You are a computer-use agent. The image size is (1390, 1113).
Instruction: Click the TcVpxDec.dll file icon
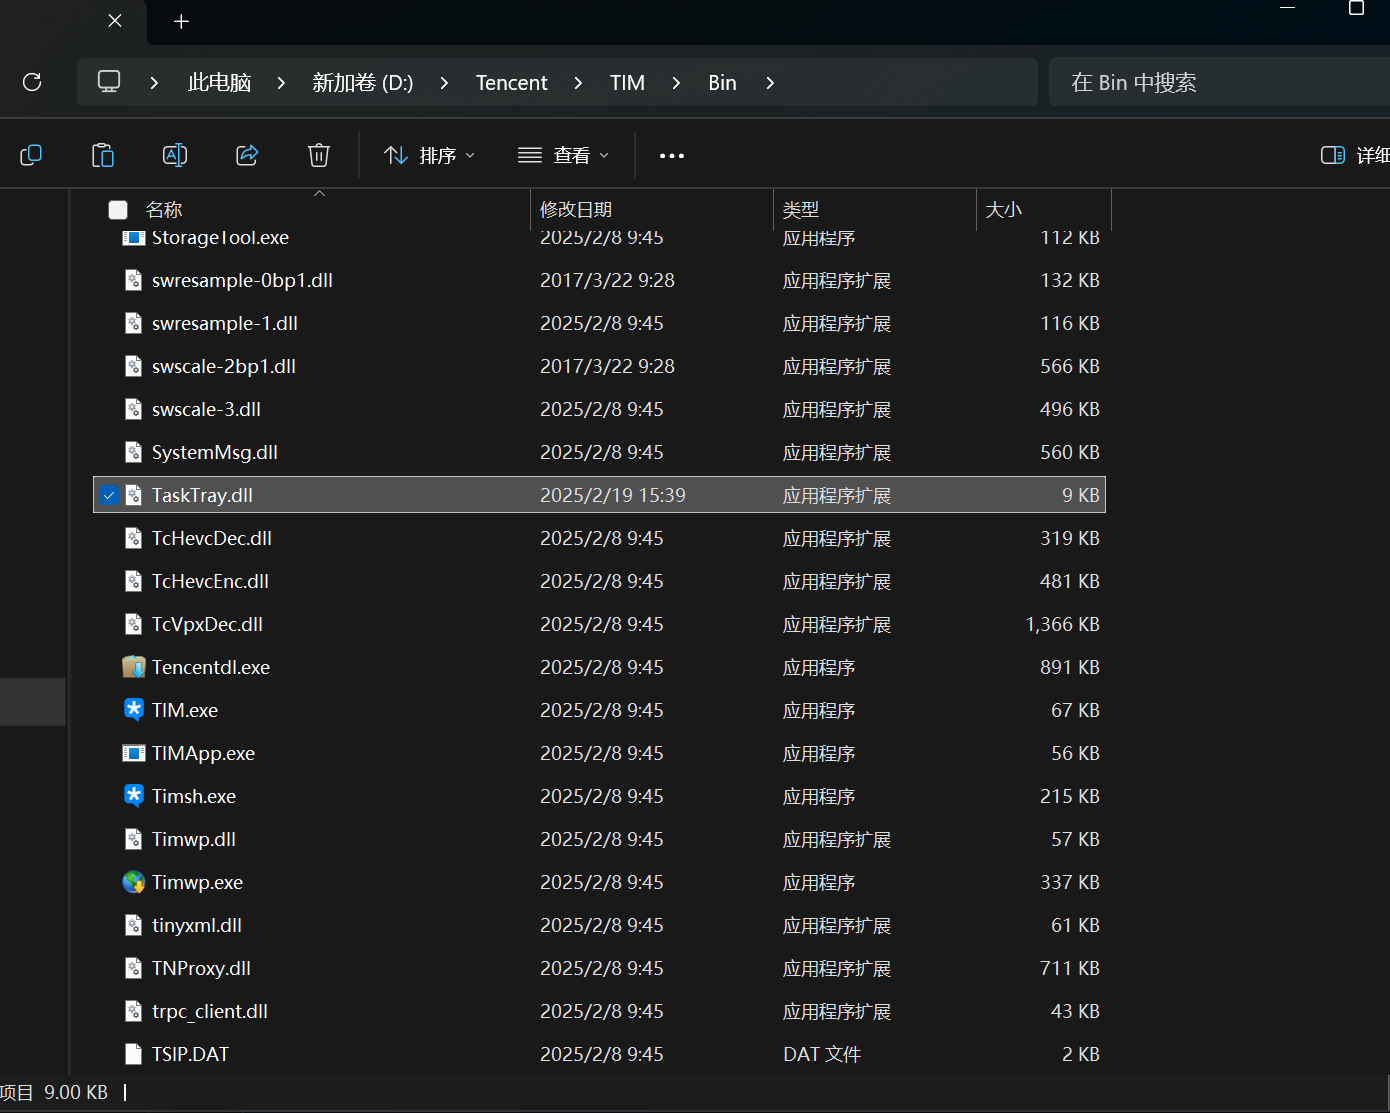click(133, 624)
